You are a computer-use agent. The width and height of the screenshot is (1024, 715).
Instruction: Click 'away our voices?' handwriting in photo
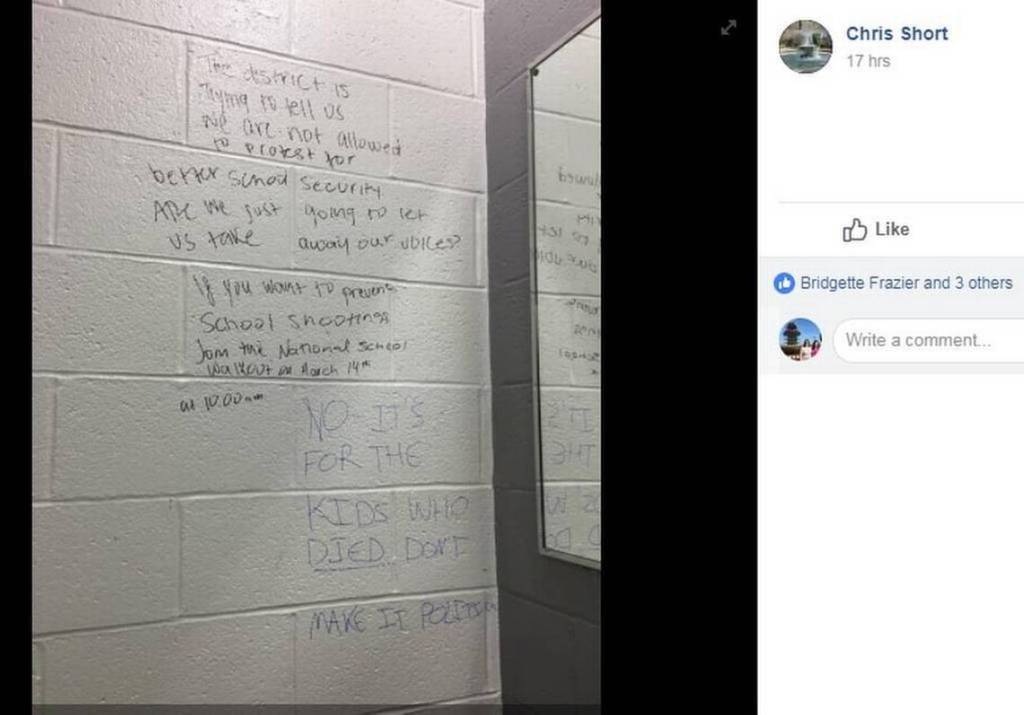coord(379,242)
